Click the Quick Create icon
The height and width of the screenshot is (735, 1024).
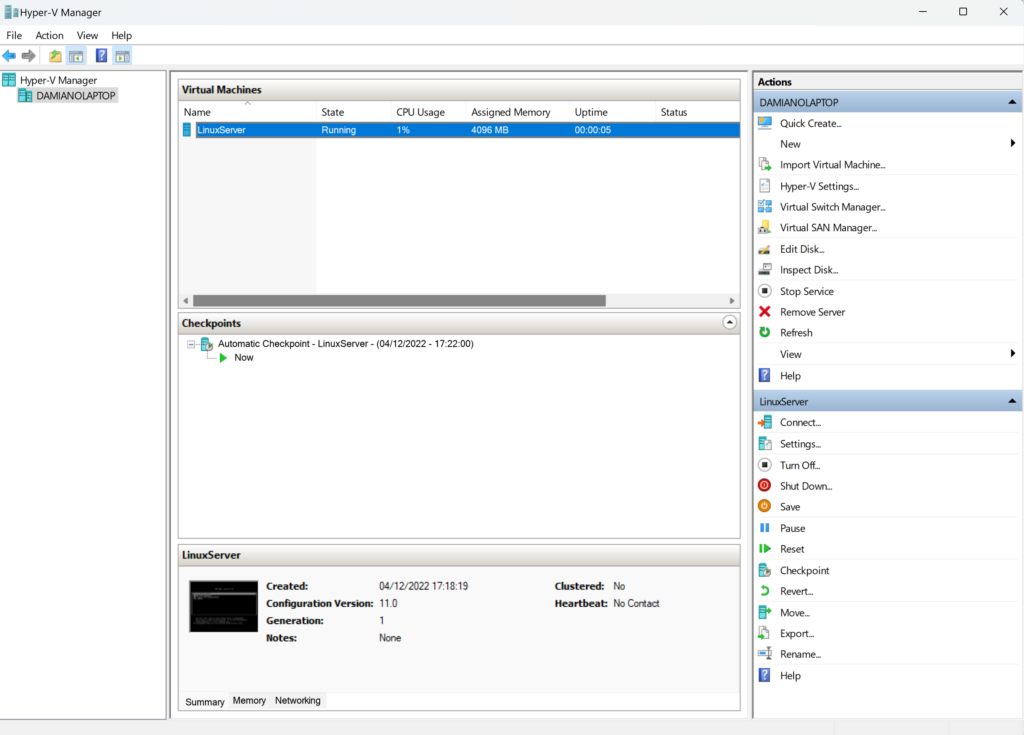pos(765,123)
